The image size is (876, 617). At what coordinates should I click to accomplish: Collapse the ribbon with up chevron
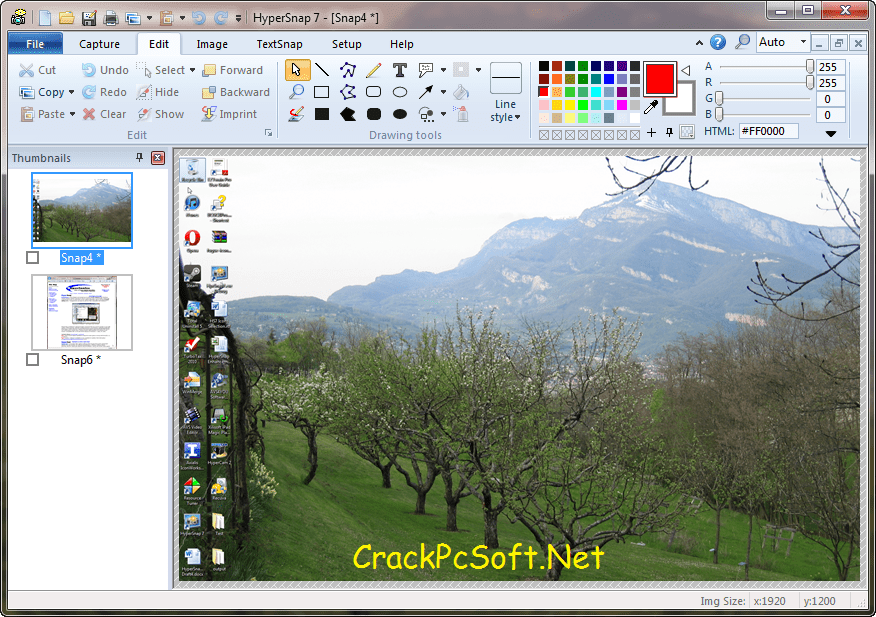[x=699, y=42]
